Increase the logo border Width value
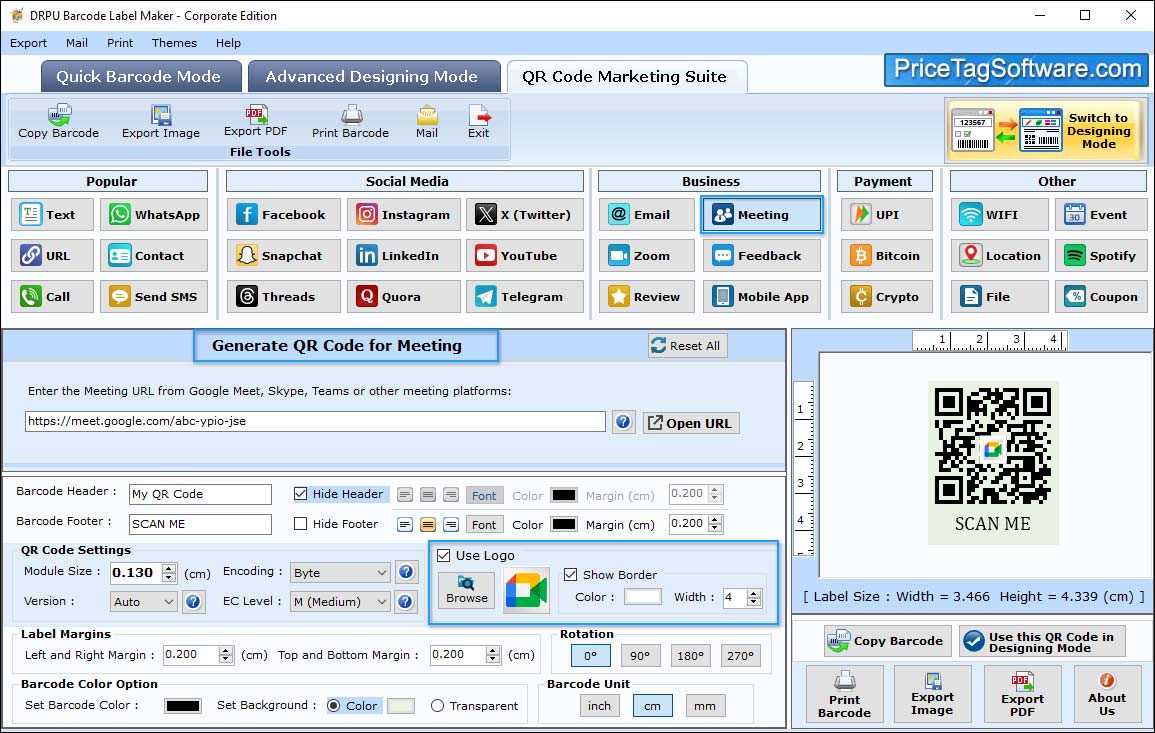Screen dimensions: 1155x733 [x=754, y=593]
